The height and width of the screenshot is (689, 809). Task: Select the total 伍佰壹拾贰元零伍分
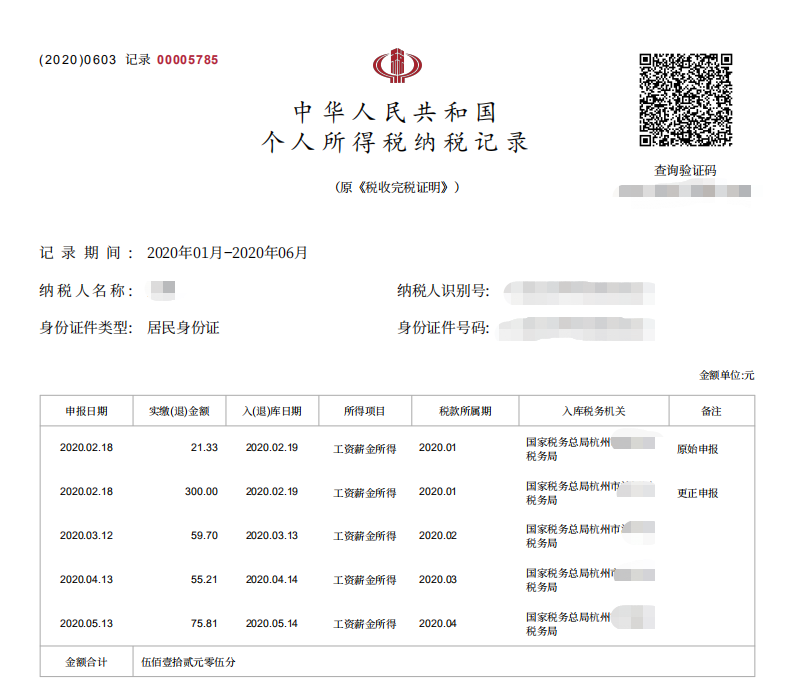pyautogui.click(x=188, y=662)
